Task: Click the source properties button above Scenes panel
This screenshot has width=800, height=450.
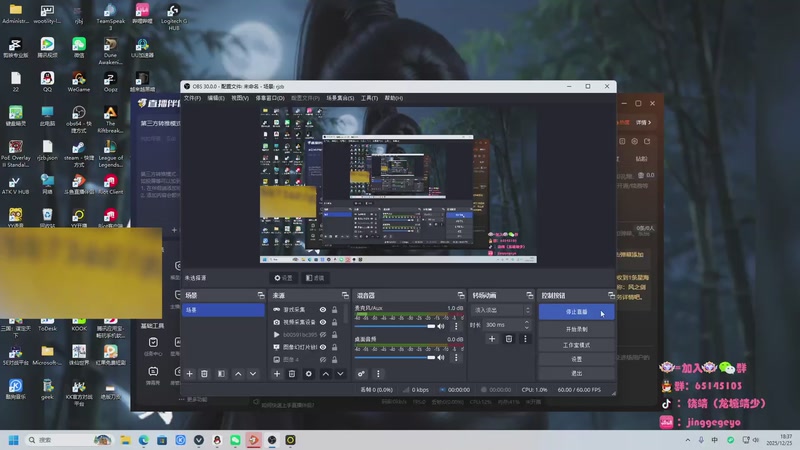Action: coord(284,278)
